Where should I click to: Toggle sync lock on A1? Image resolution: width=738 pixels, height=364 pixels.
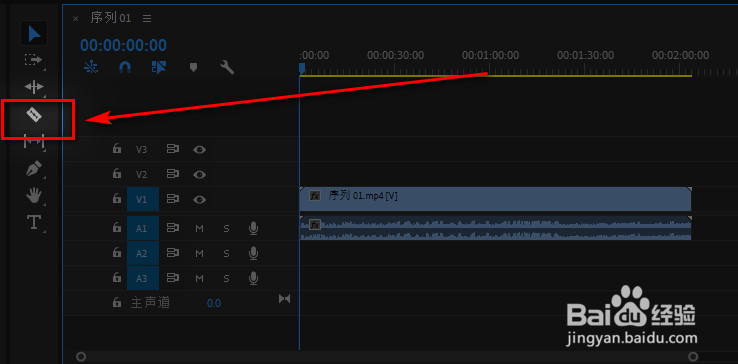(x=173, y=228)
